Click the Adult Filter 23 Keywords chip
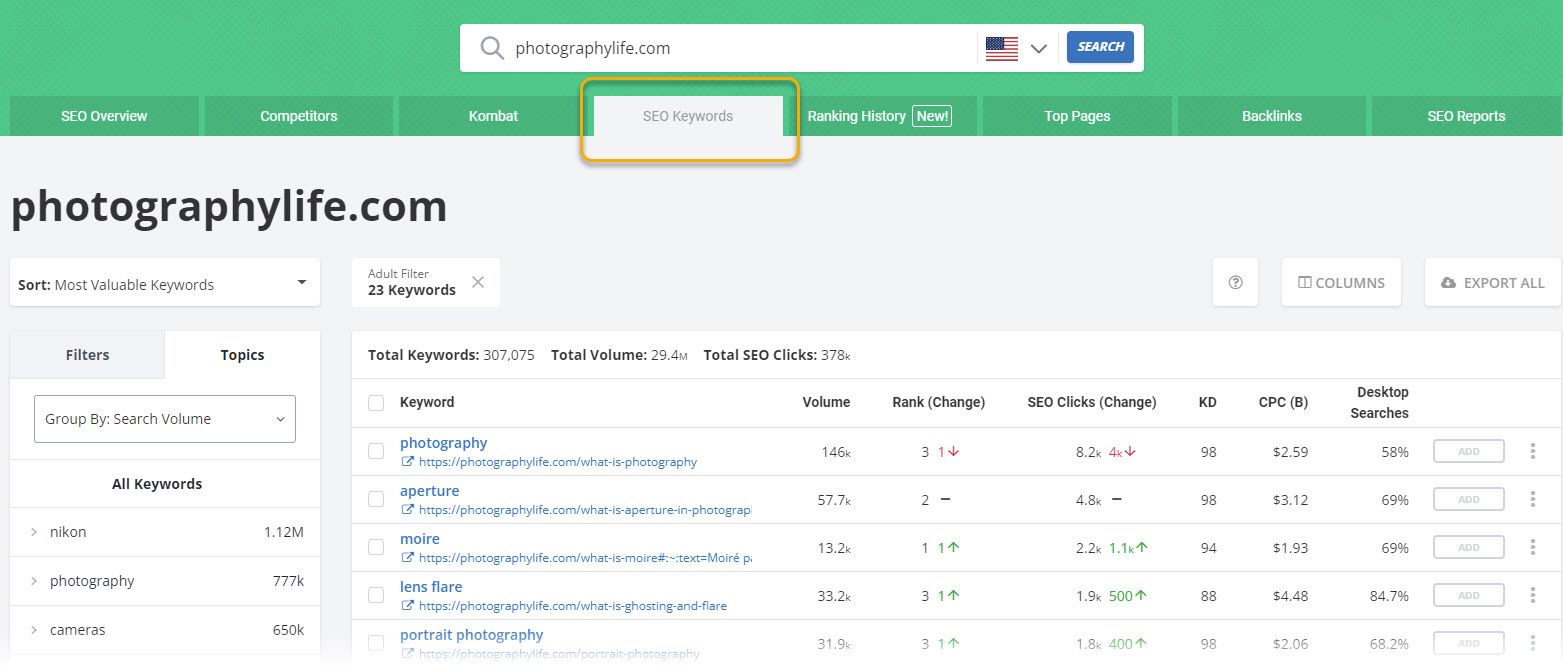The image size is (1563, 666). pyautogui.click(x=426, y=282)
